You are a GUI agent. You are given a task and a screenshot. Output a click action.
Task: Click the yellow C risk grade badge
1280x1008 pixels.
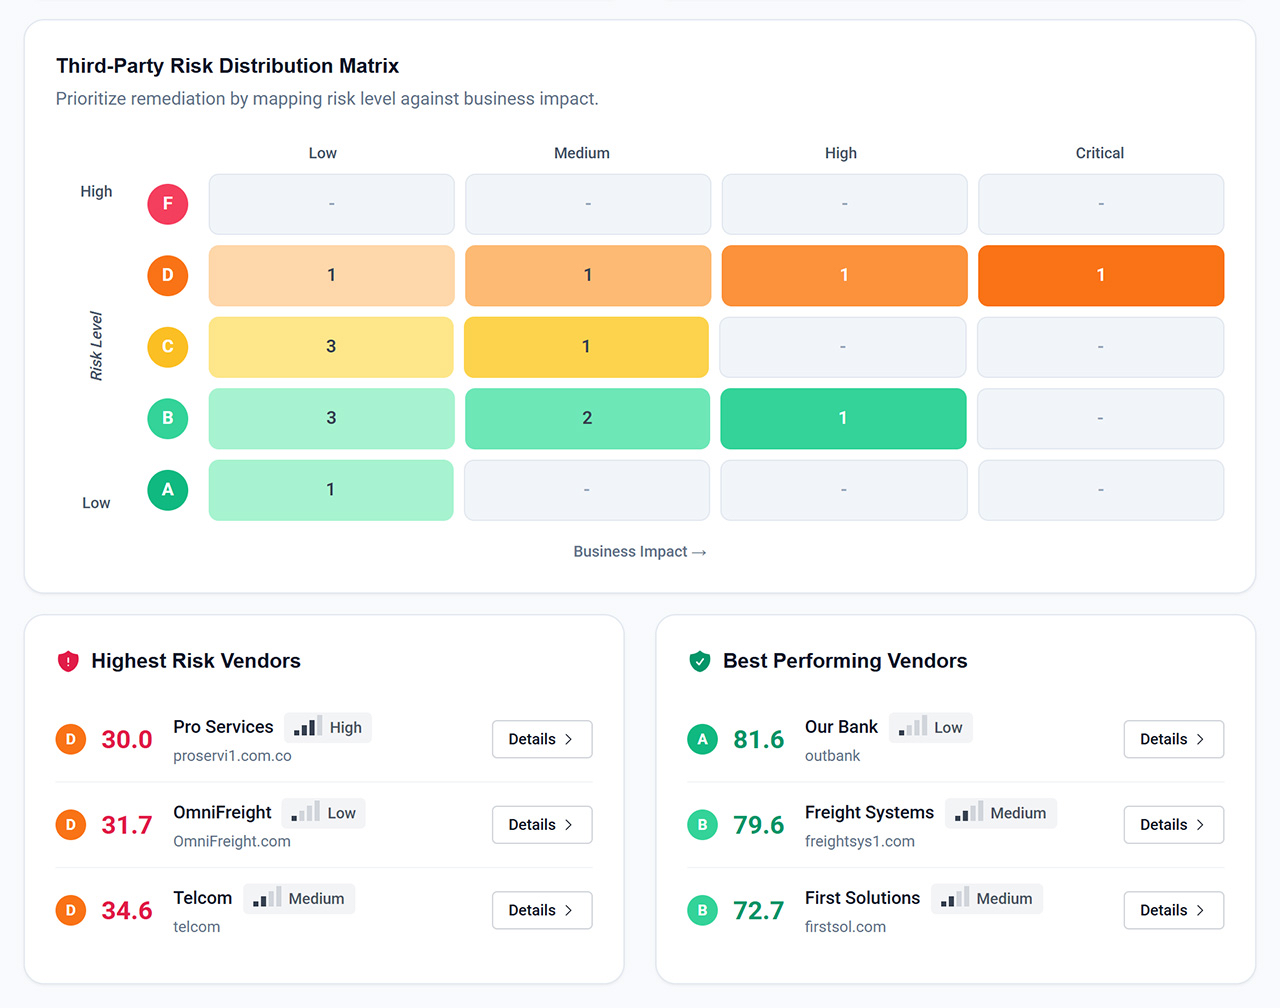[168, 347]
